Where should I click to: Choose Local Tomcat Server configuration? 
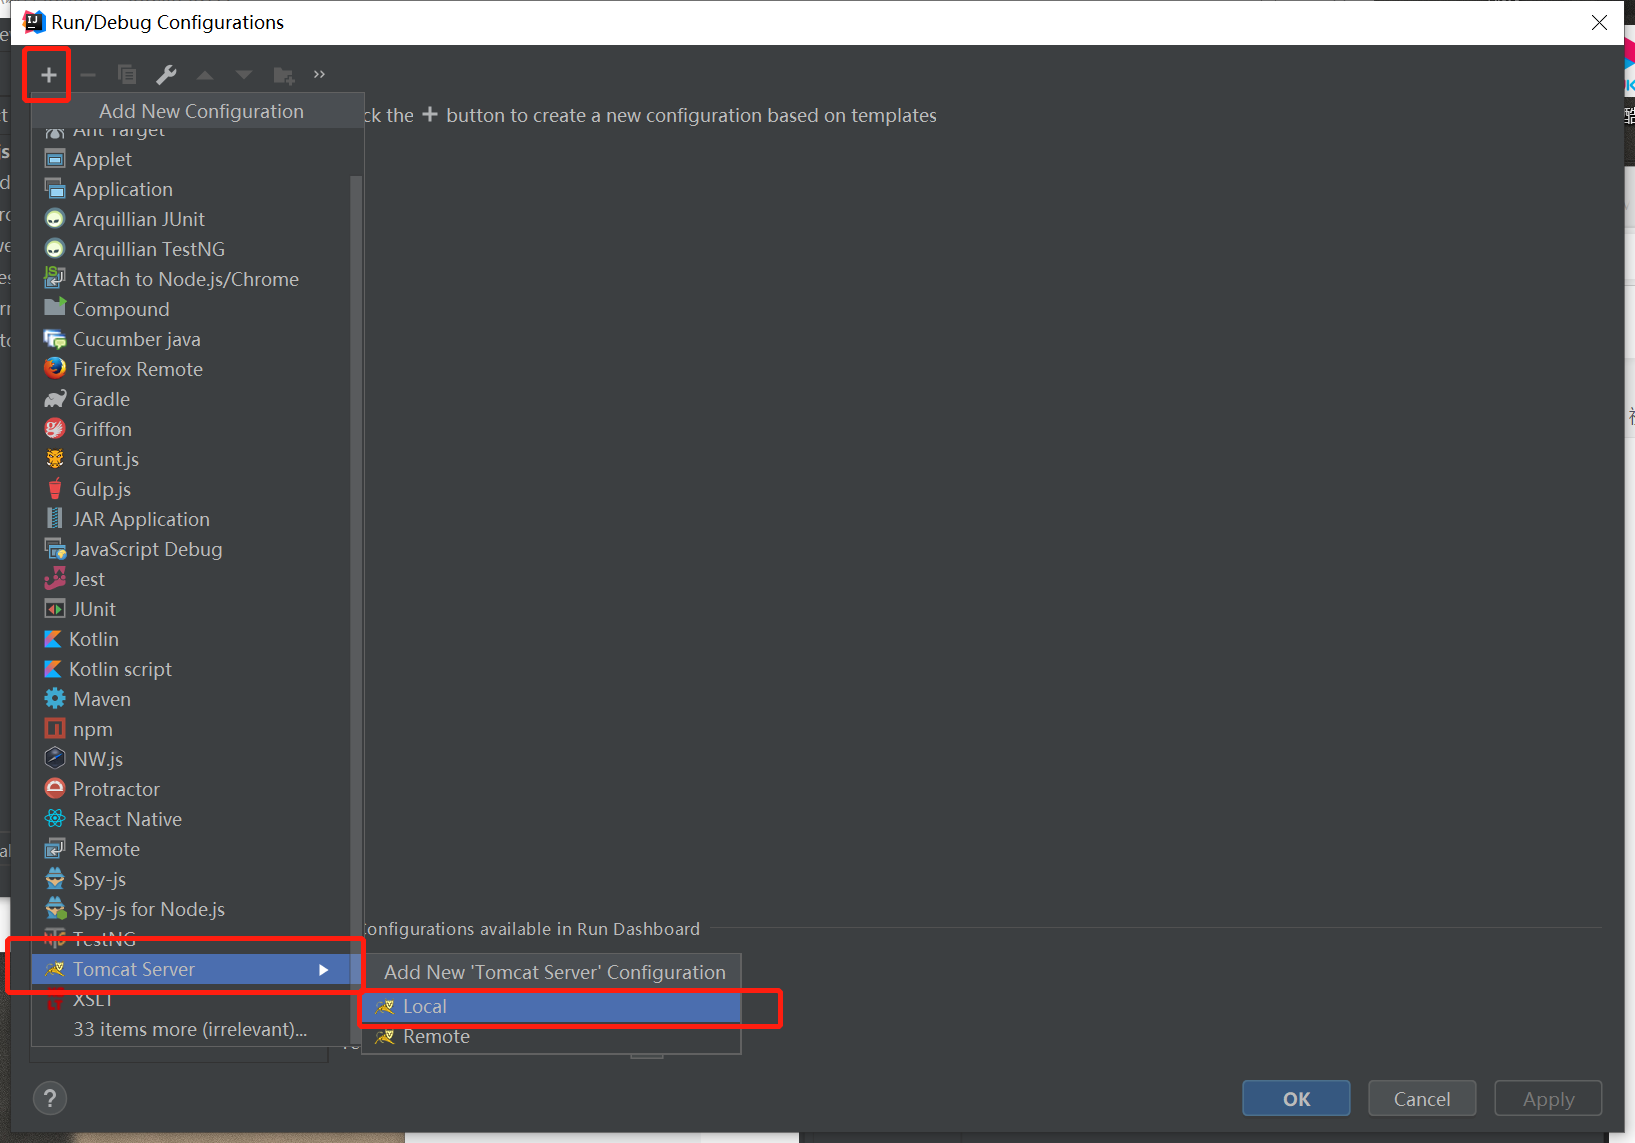[551, 1007]
